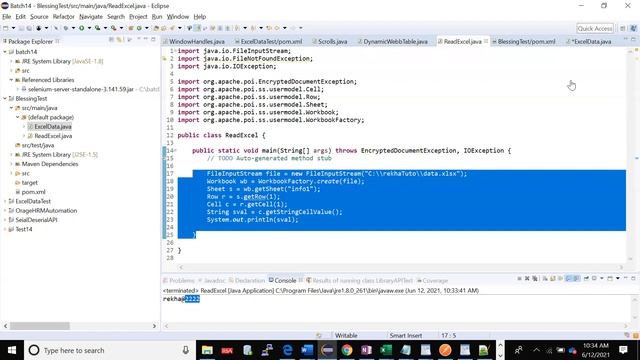Terminate the console process via stop icon
The image size is (640, 360).
tap(519, 278)
